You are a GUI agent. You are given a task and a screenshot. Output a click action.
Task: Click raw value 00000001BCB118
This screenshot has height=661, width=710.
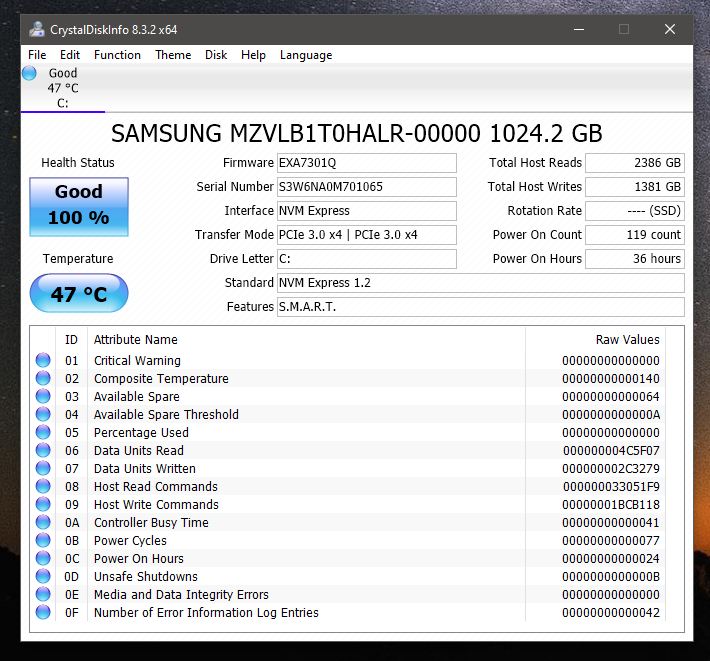pos(611,504)
